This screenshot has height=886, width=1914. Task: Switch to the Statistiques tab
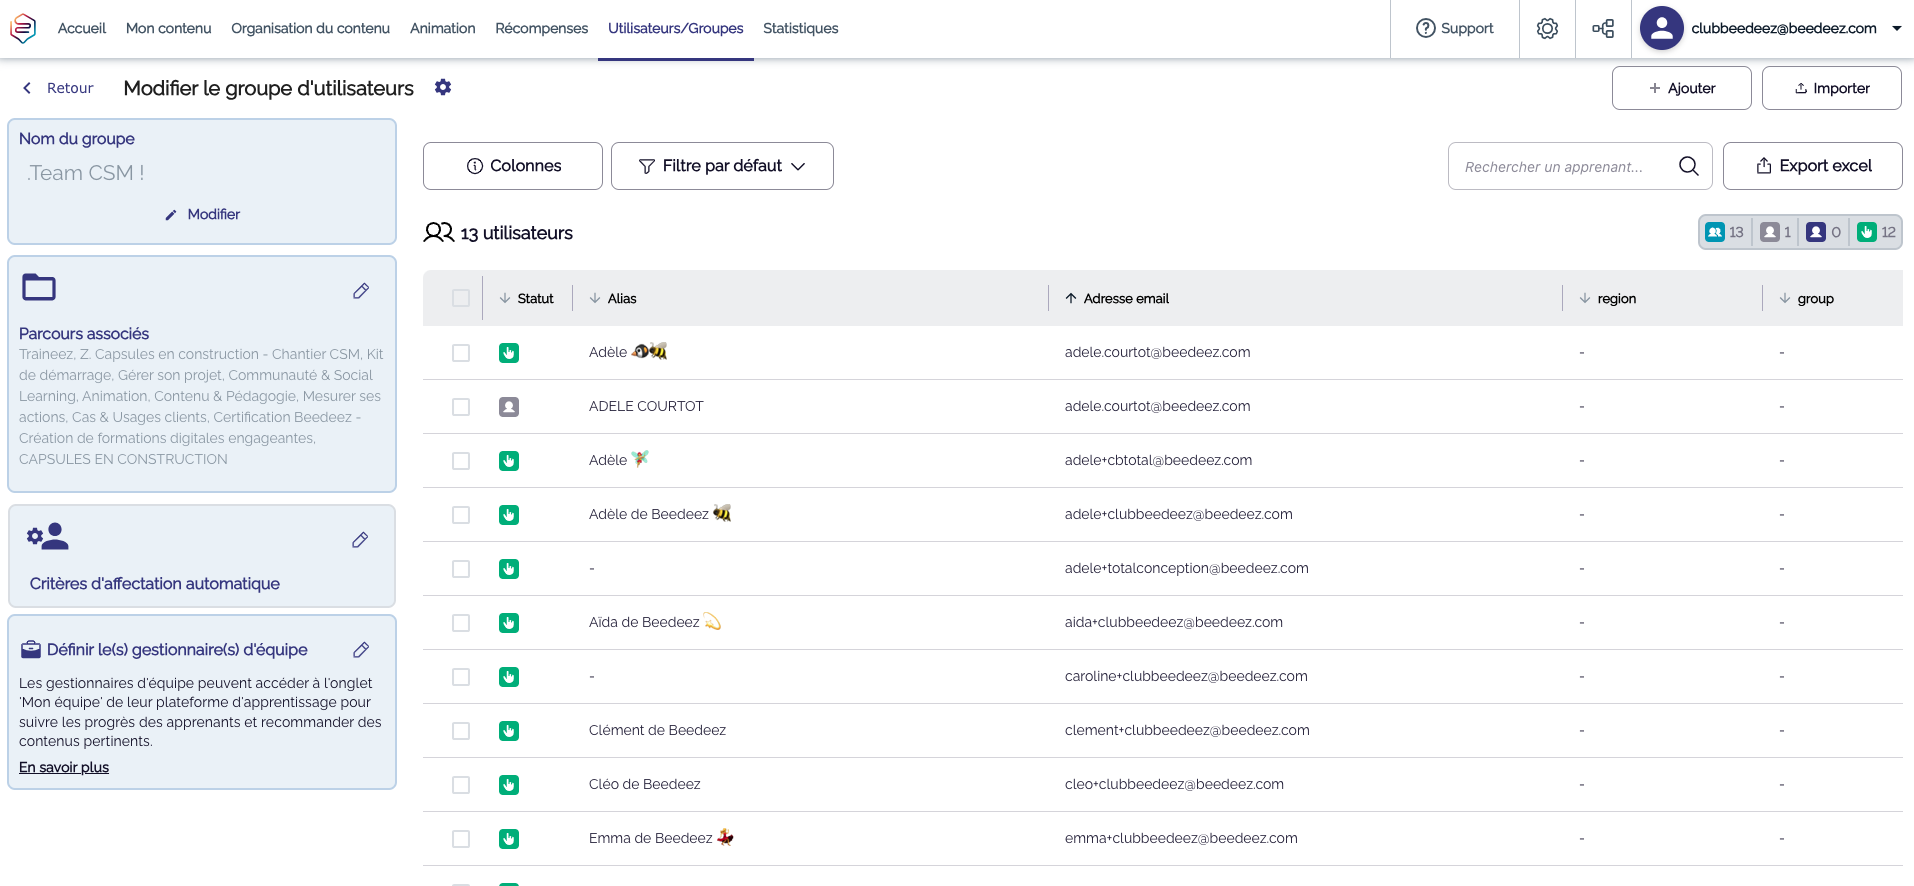point(800,29)
